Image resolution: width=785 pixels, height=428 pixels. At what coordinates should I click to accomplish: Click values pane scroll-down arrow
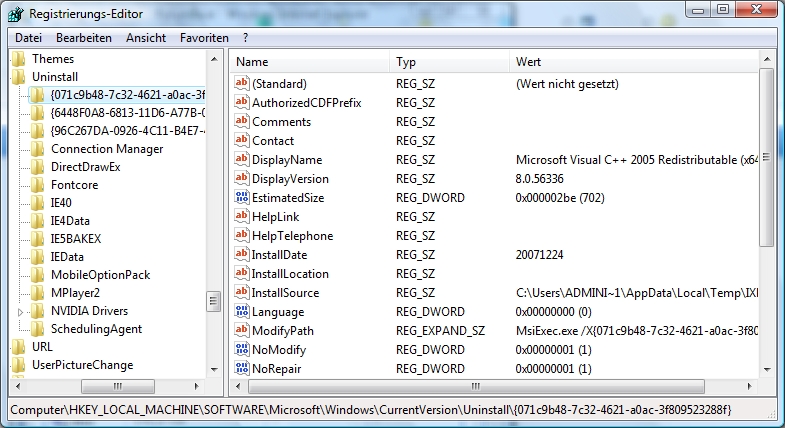pyautogui.click(x=766, y=370)
